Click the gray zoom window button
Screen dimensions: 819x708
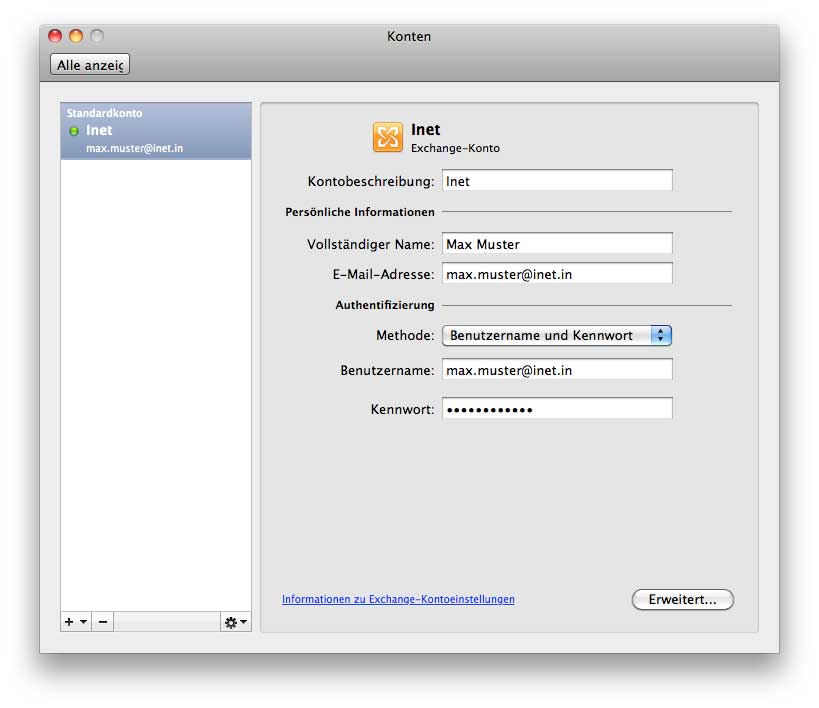(97, 37)
